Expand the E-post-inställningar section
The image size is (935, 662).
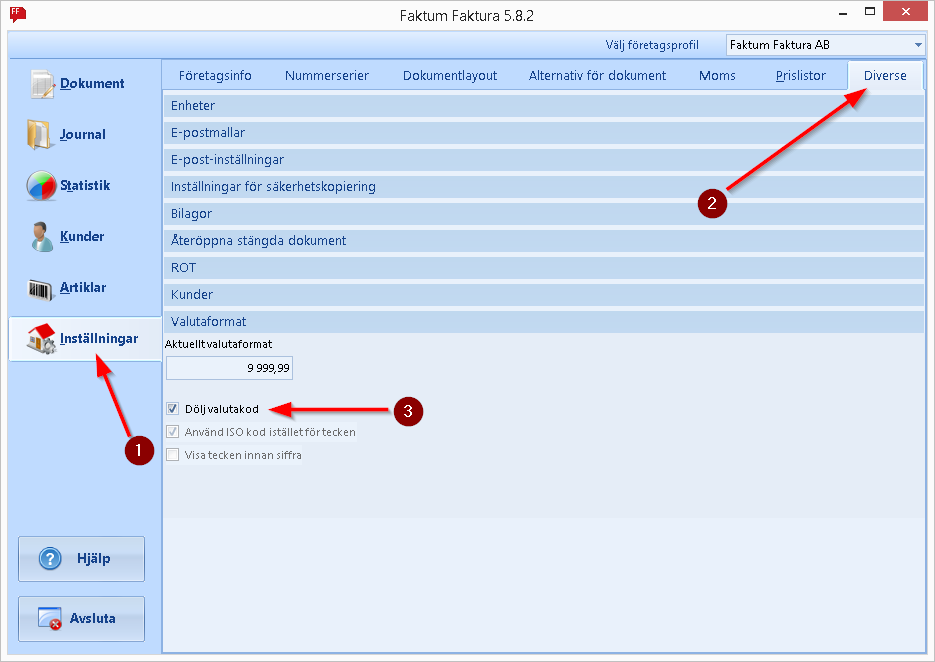click(544, 159)
